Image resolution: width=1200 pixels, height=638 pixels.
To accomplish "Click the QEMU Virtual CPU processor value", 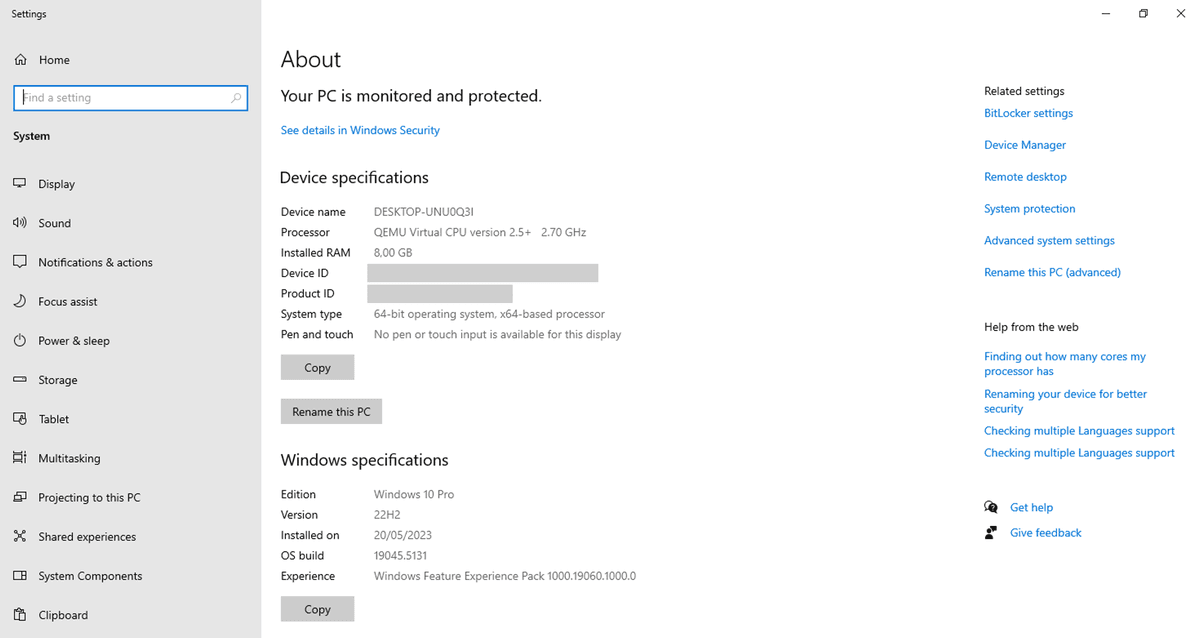I will [x=480, y=232].
